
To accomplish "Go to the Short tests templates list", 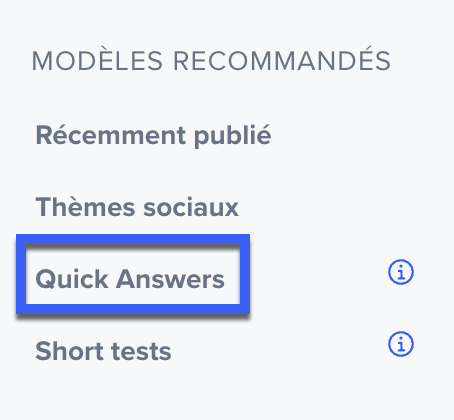I will coord(103,351).
